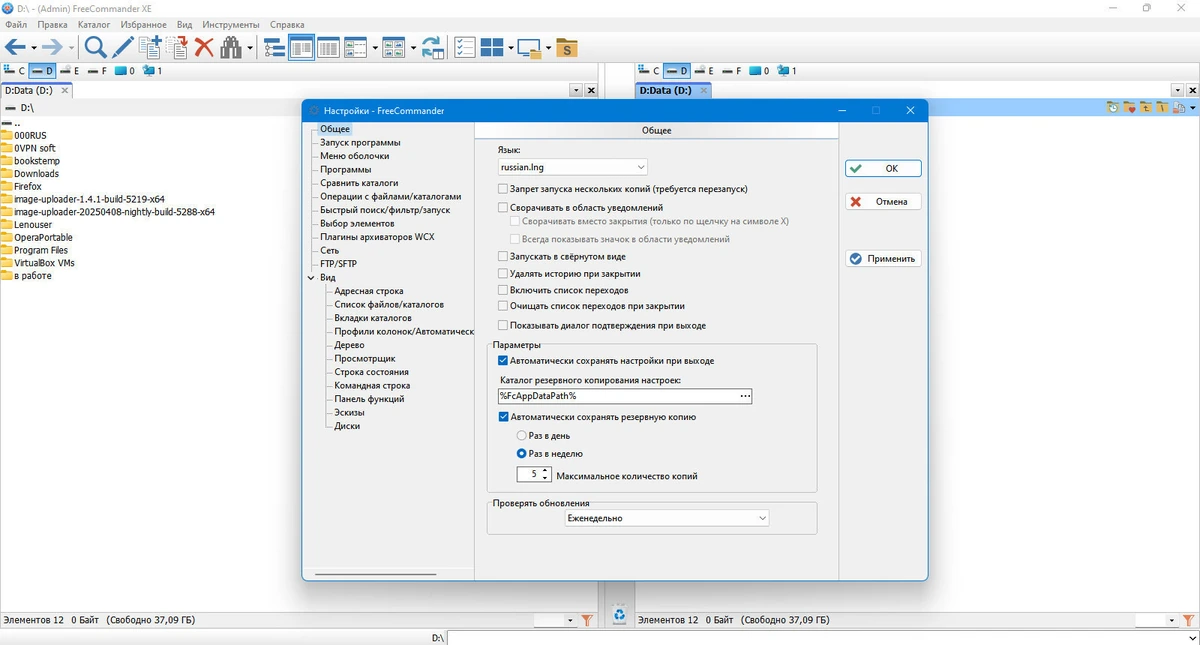Uncheck 'Автоматически сохранять настройки при выходе'

(503, 361)
